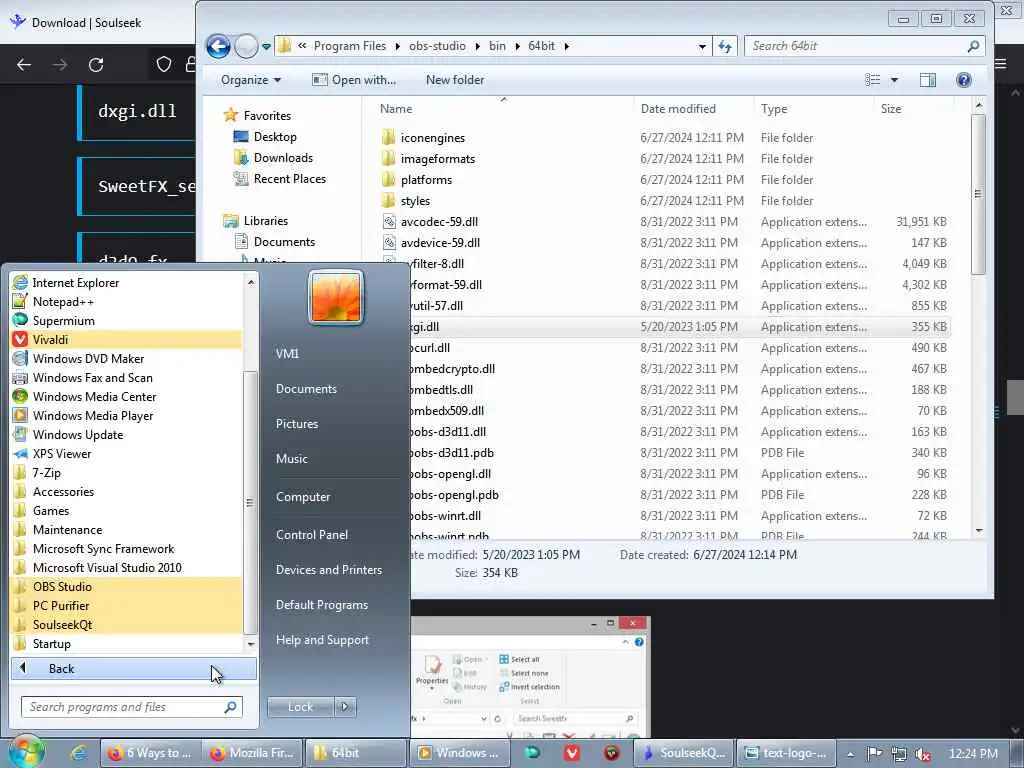Change the view using the view icon
1024x768 pixels.
pos(872,80)
